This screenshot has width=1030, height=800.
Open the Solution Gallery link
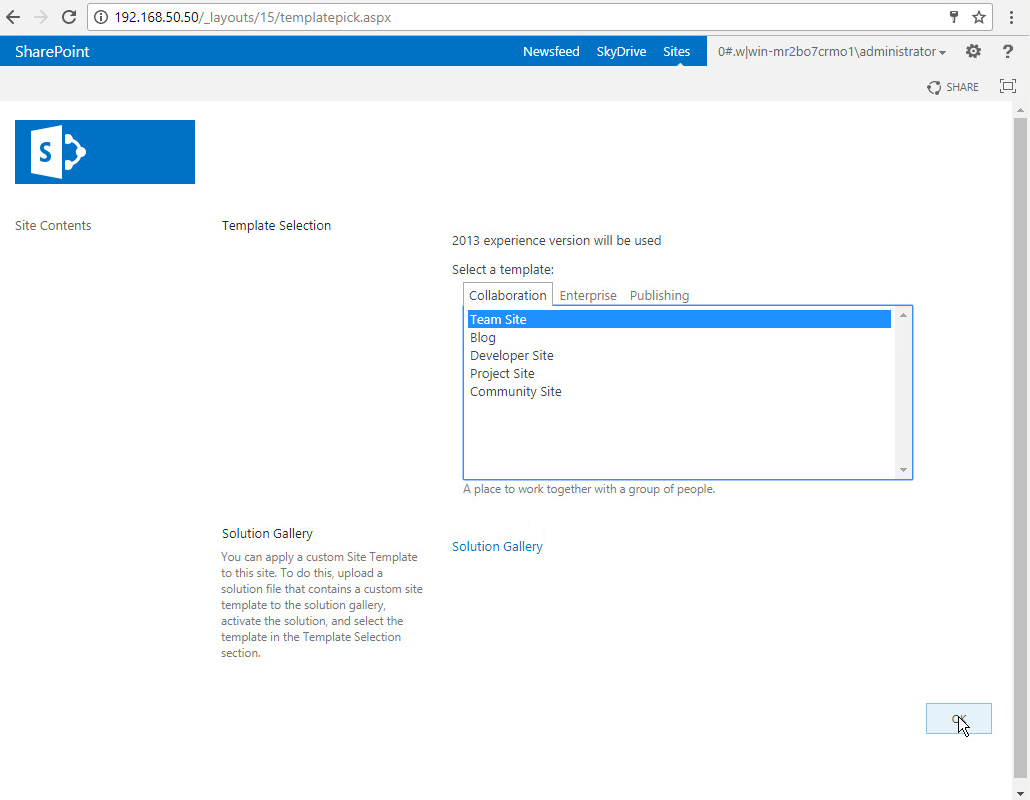point(497,546)
